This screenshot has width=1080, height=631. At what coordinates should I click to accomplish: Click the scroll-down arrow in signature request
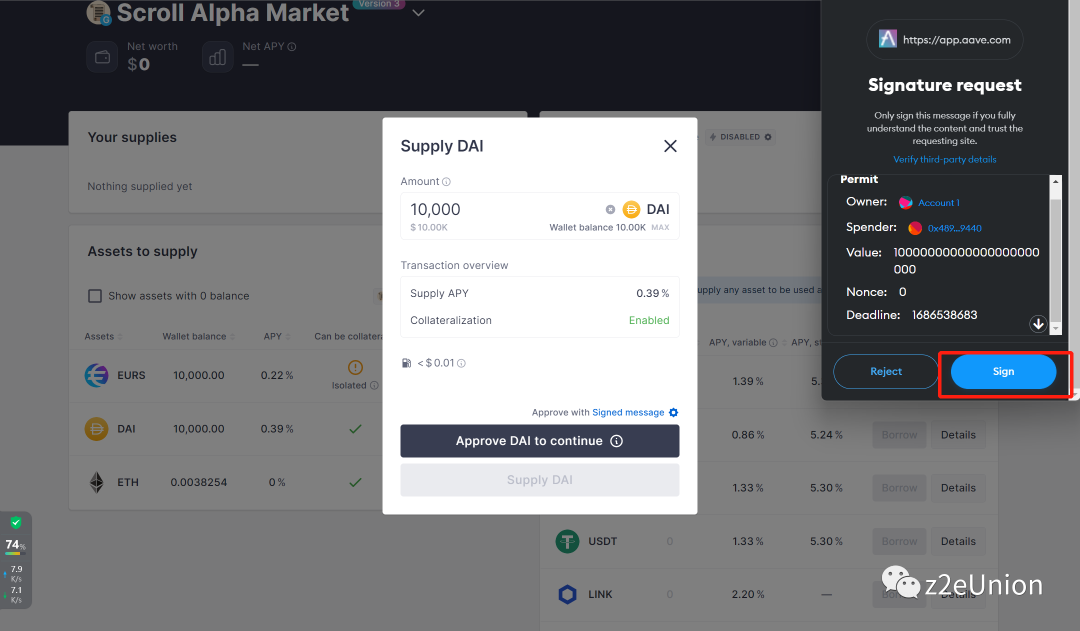pyautogui.click(x=1038, y=324)
